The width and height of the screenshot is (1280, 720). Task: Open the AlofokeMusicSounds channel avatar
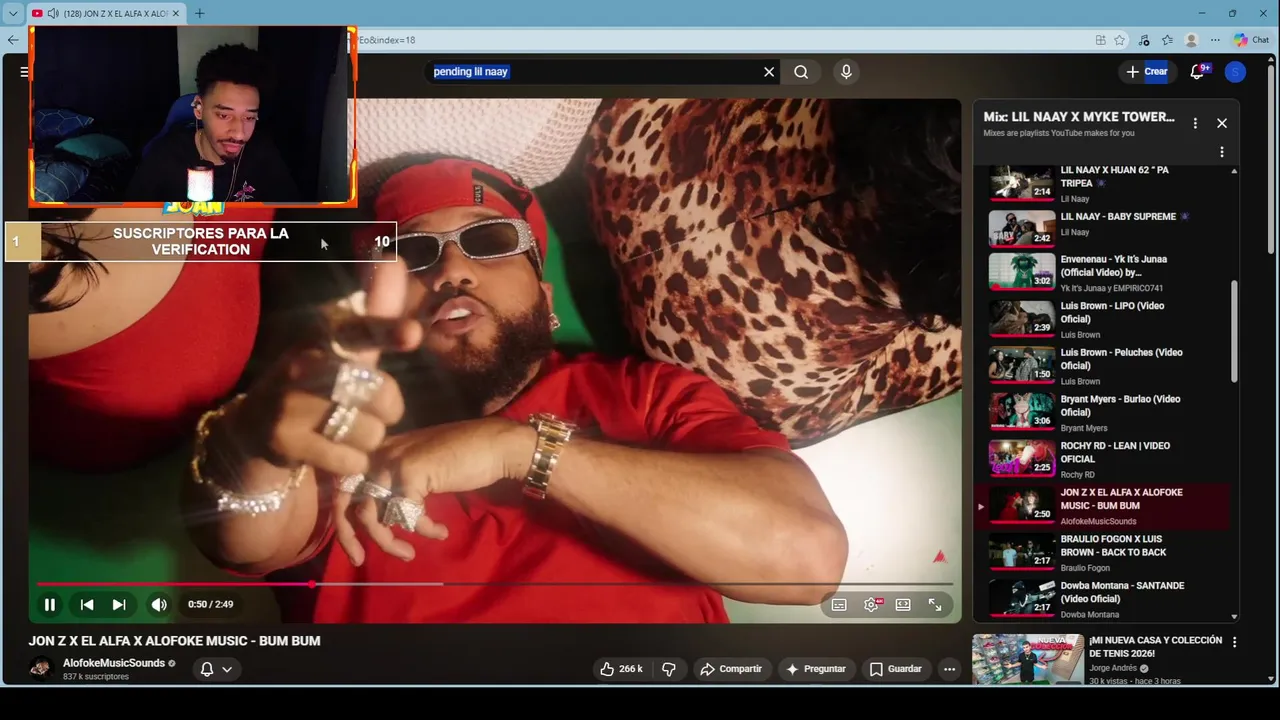tap(41, 669)
